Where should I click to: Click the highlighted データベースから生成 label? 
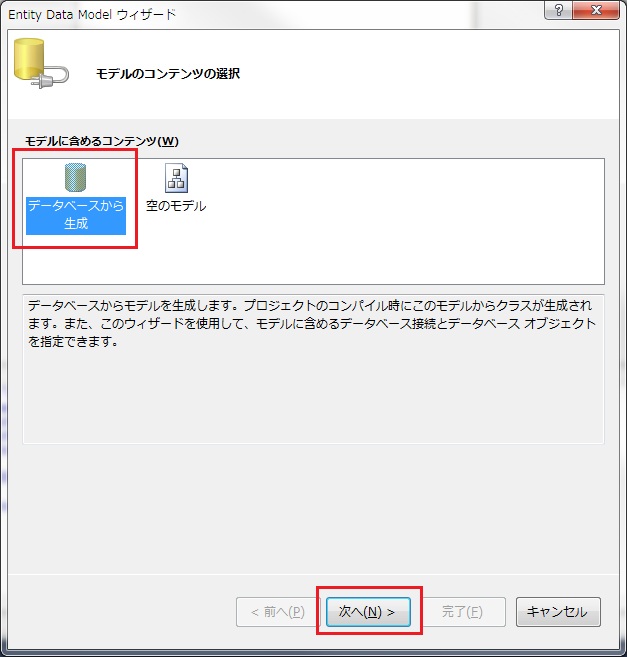pyautogui.click(x=76, y=215)
